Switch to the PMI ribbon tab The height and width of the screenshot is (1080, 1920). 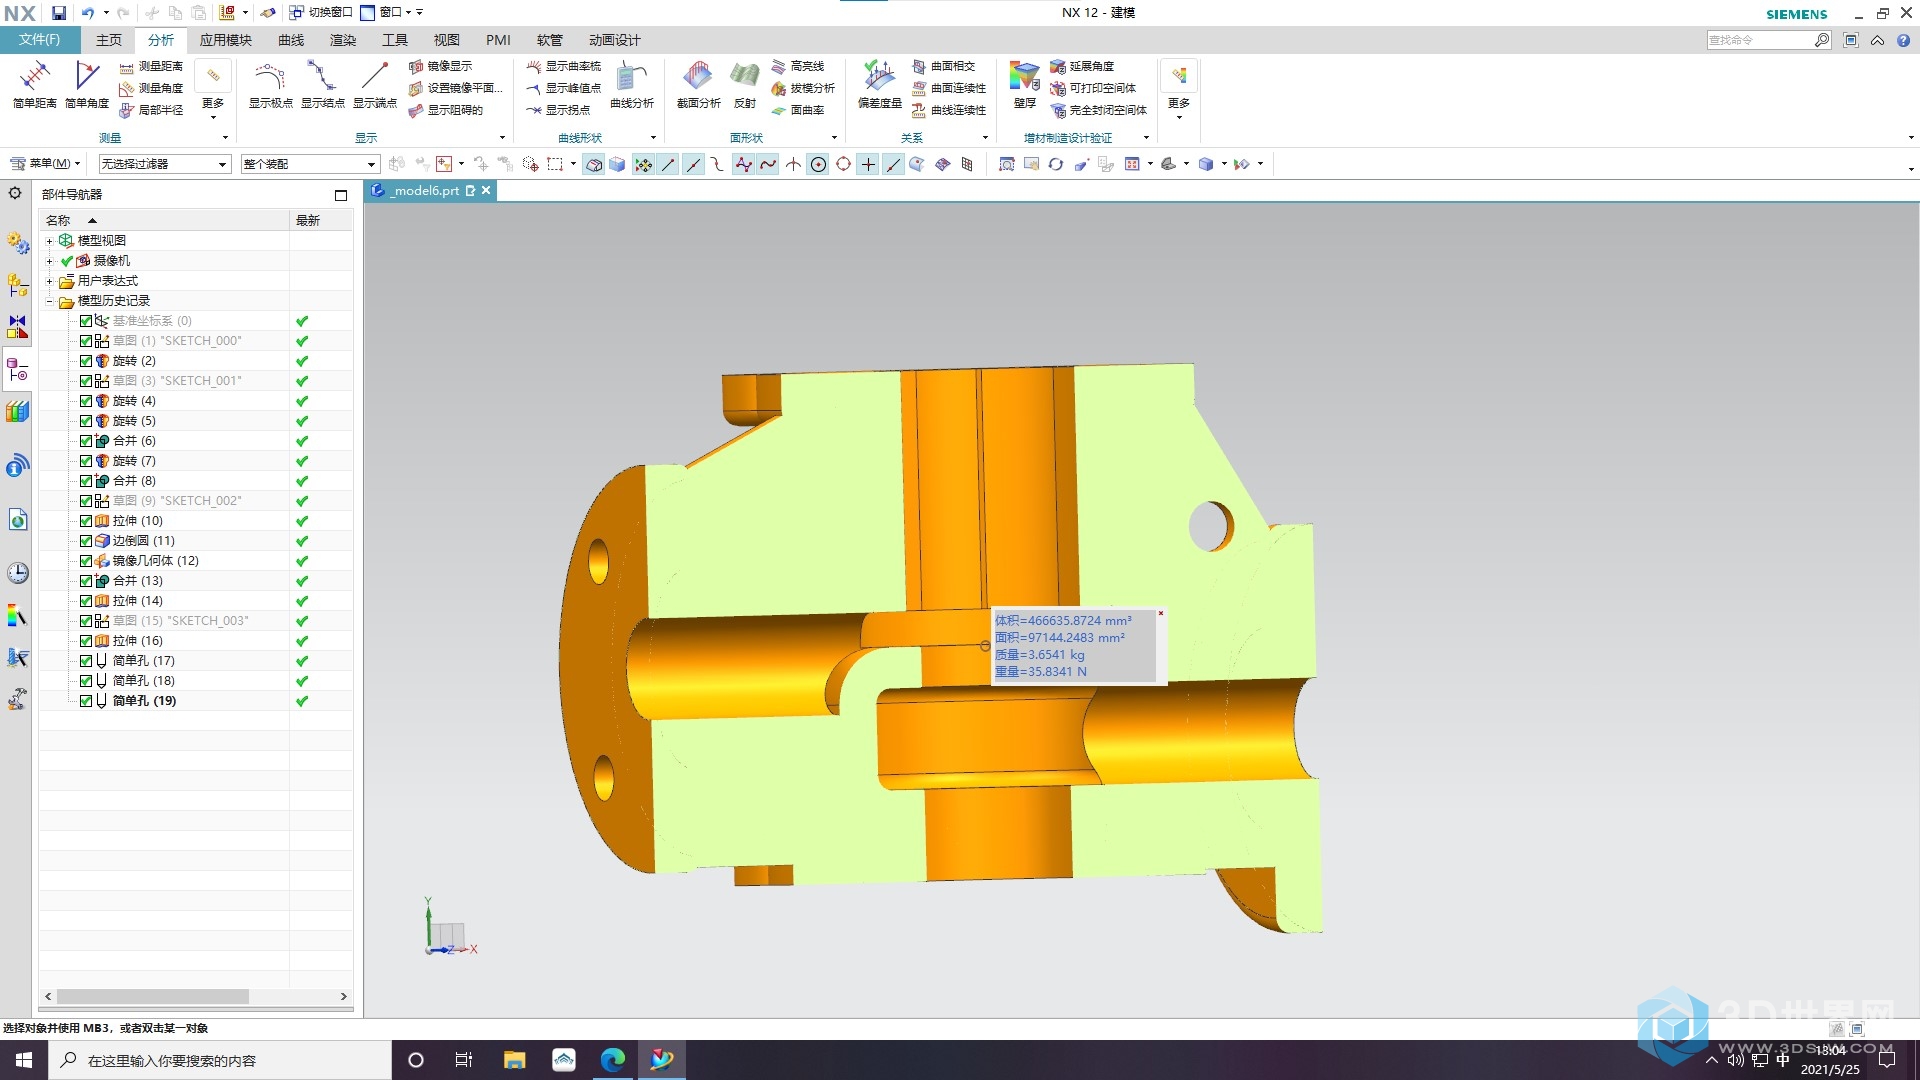click(498, 40)
